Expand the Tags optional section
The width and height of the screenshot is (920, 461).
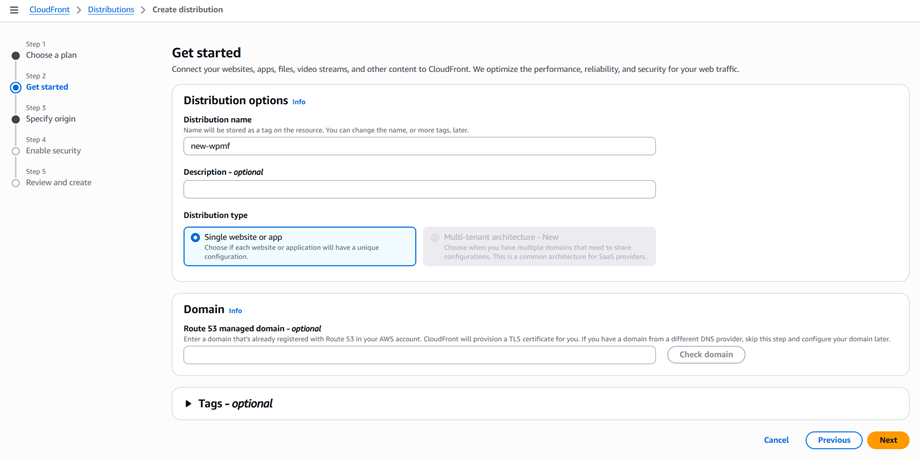[188, 404]
